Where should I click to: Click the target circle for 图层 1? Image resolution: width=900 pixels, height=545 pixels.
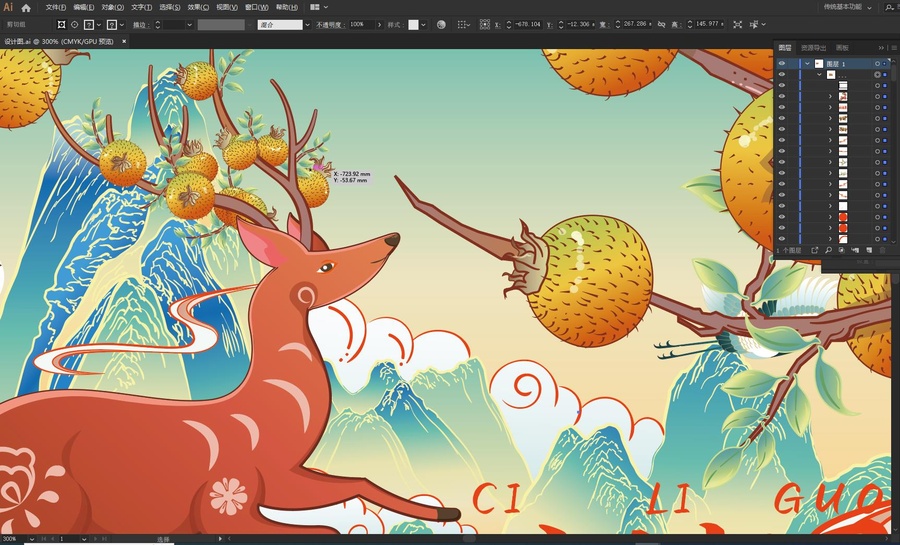[877, 64]
